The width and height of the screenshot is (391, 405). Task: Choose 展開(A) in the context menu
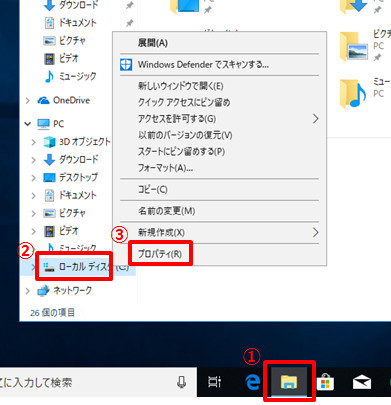point(219,43)
